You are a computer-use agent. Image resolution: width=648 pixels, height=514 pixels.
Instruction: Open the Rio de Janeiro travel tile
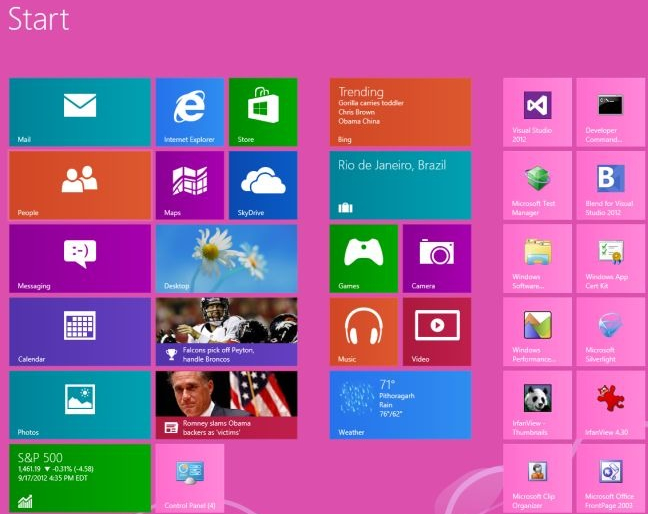click(x=400, y=185)
